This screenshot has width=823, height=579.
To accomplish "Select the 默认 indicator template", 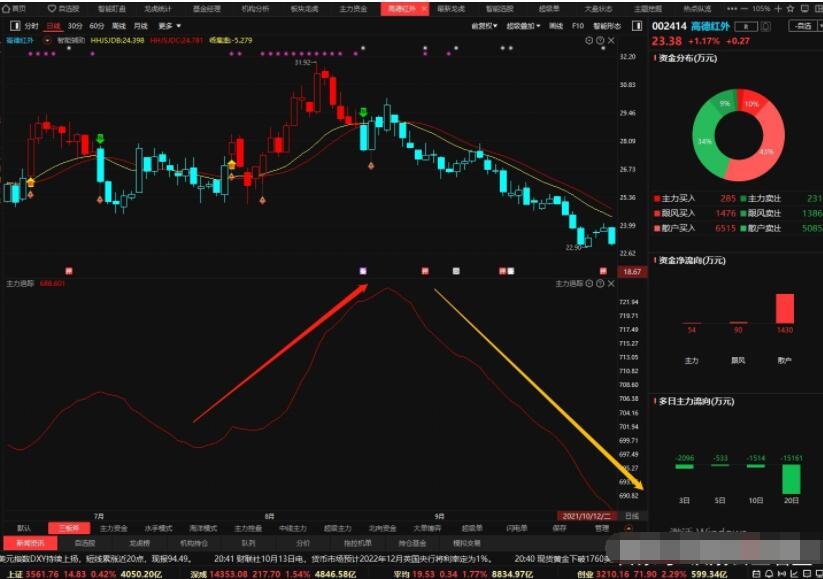I will 24,528.
